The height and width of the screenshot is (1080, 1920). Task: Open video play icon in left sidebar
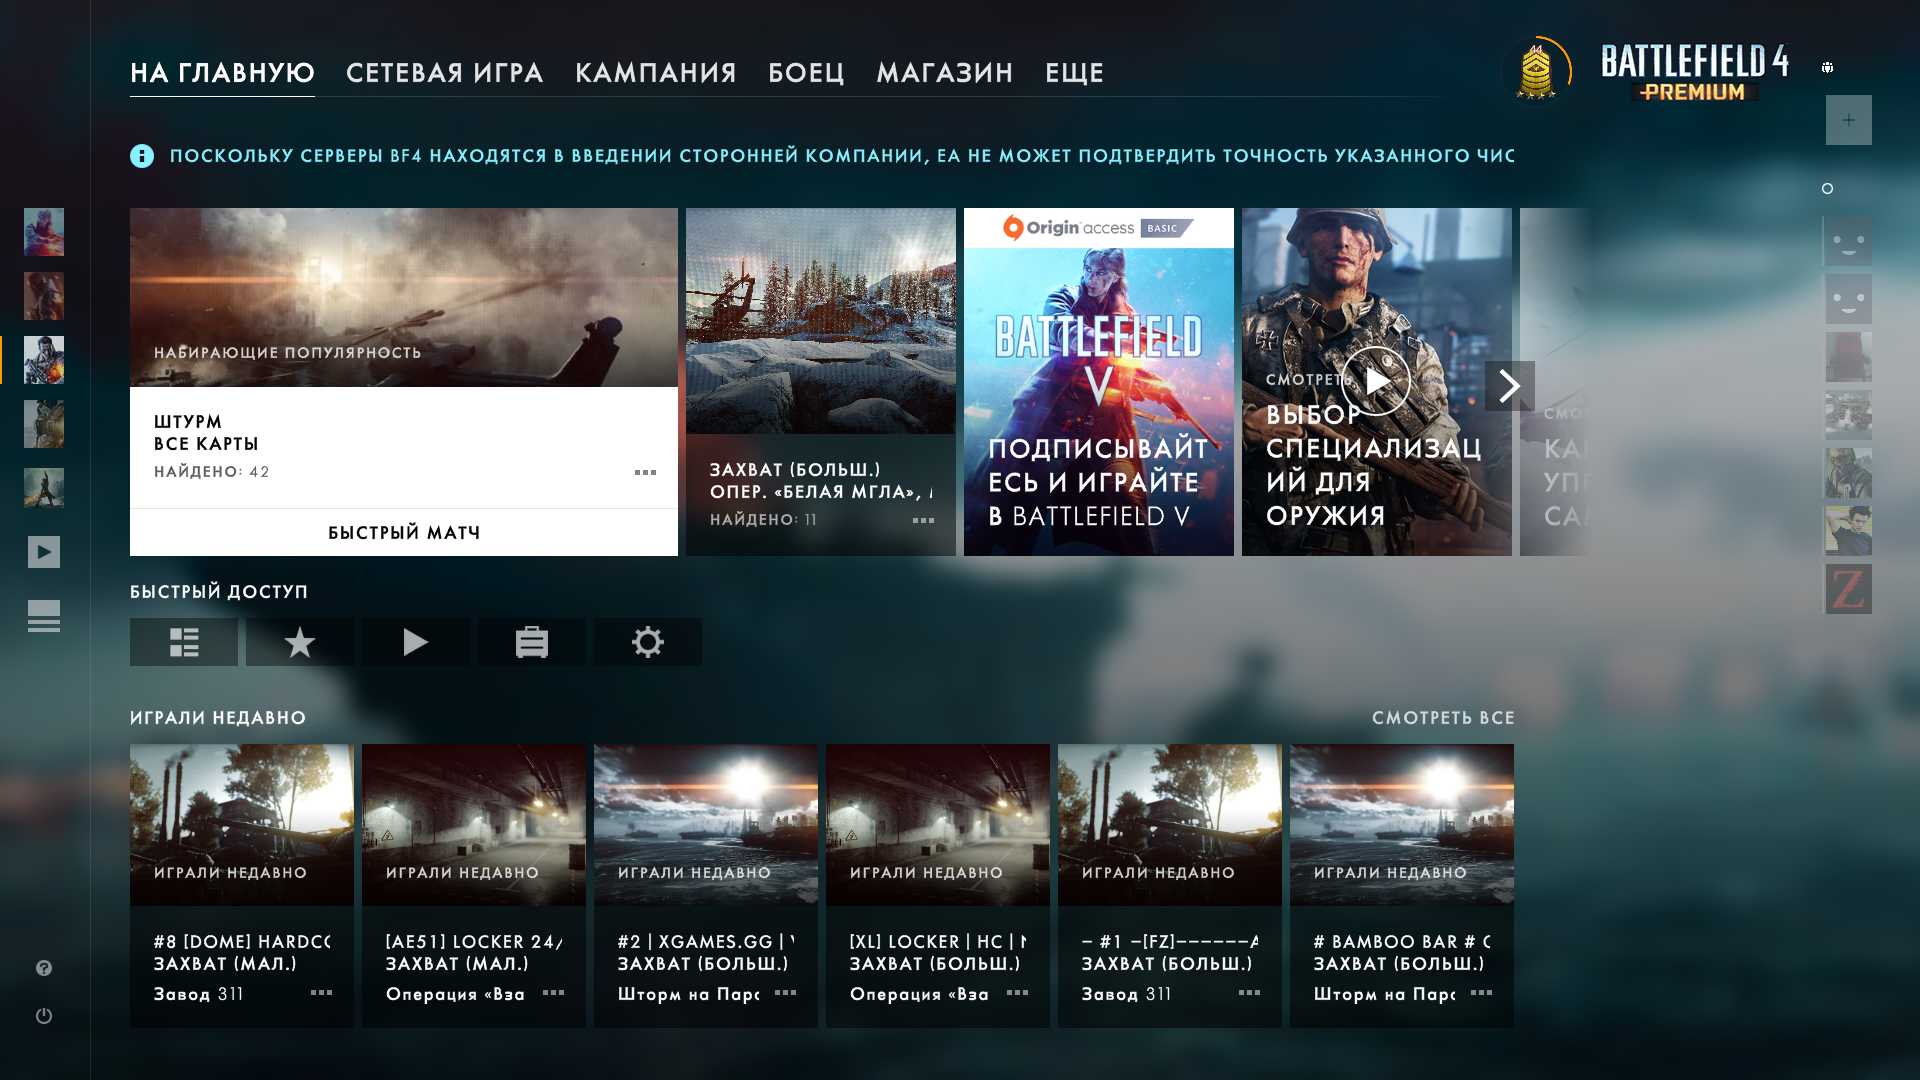coord(44,552)
